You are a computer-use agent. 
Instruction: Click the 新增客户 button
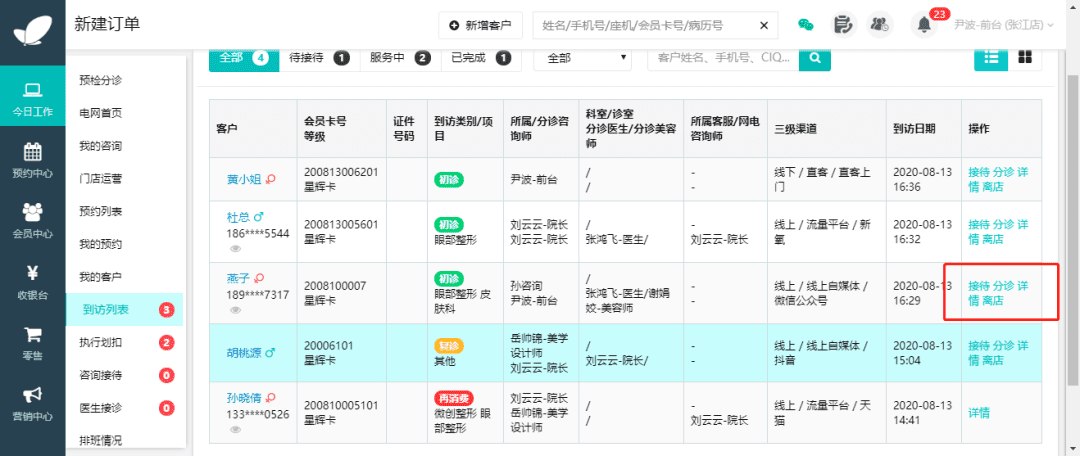(480, 25)
